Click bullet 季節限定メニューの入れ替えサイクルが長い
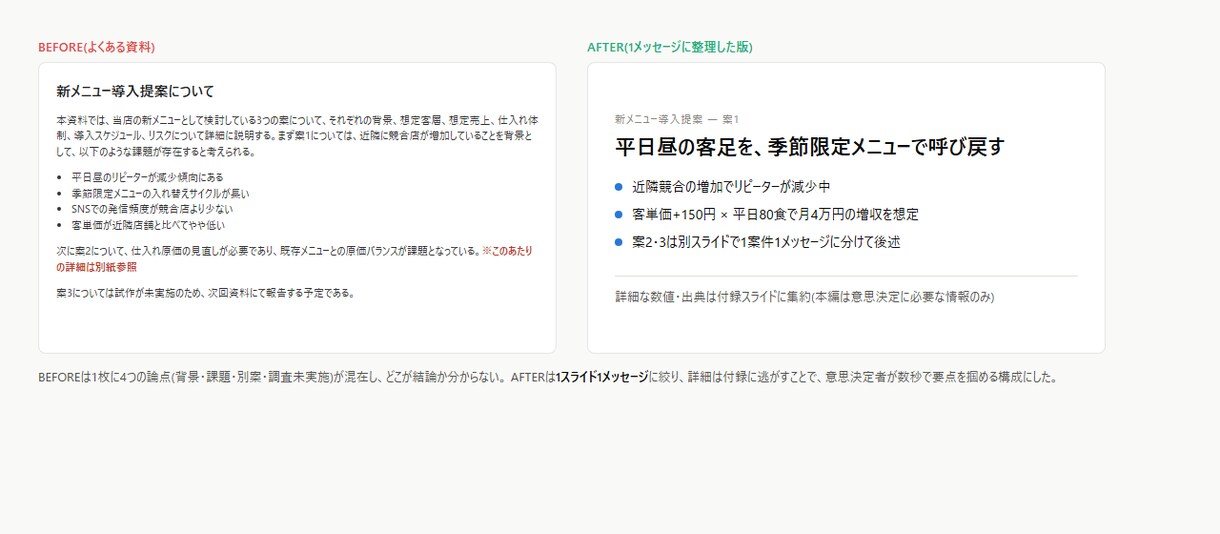The width and height of the screenshot is (1220, 534). tap(160, 193)
